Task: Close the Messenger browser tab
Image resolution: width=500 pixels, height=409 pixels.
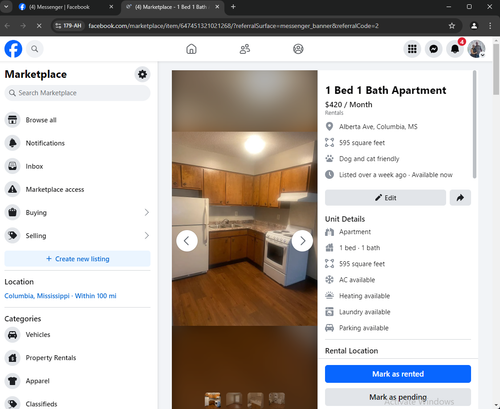Action: tap(111, 7)
